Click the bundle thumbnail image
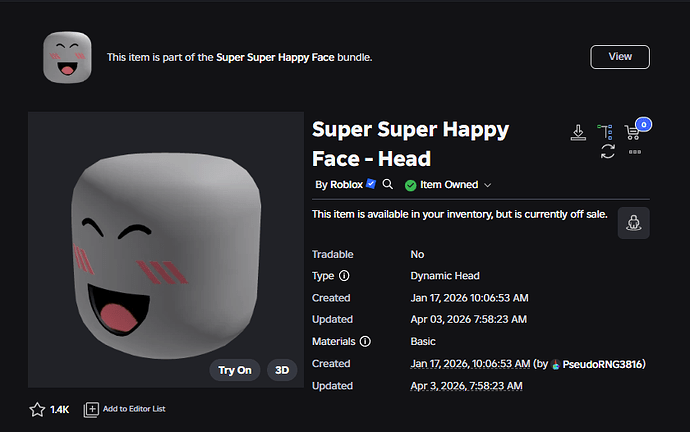 tap(67, 57)
